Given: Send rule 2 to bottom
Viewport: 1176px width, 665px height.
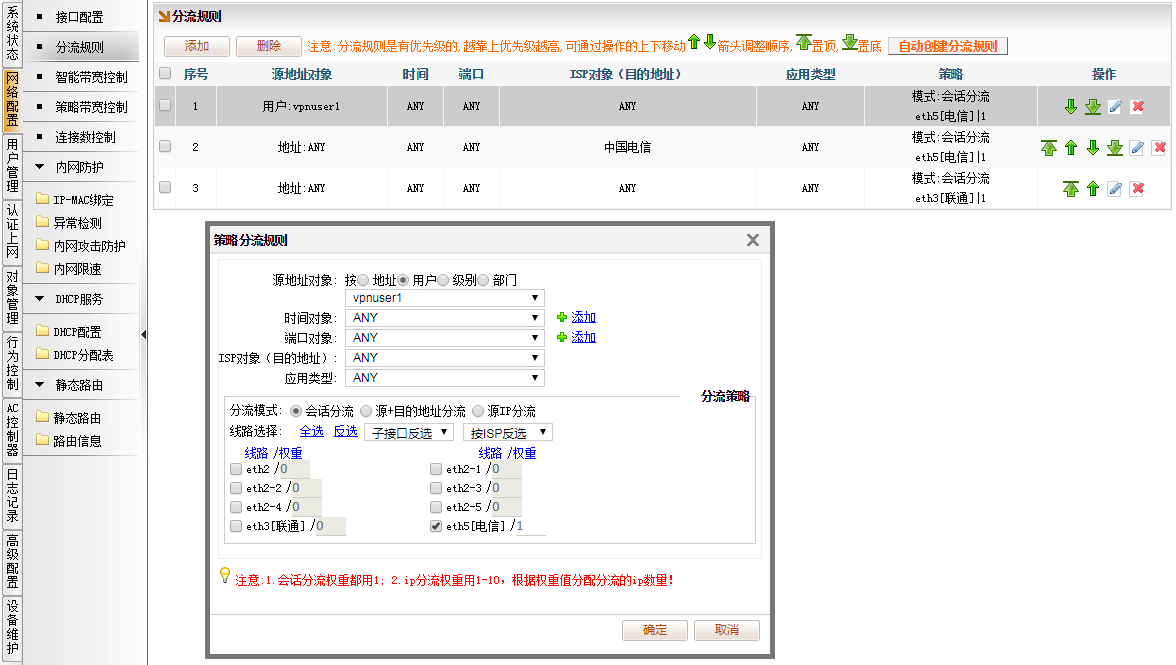Looking at the screenshot, I should point(1114,148).
